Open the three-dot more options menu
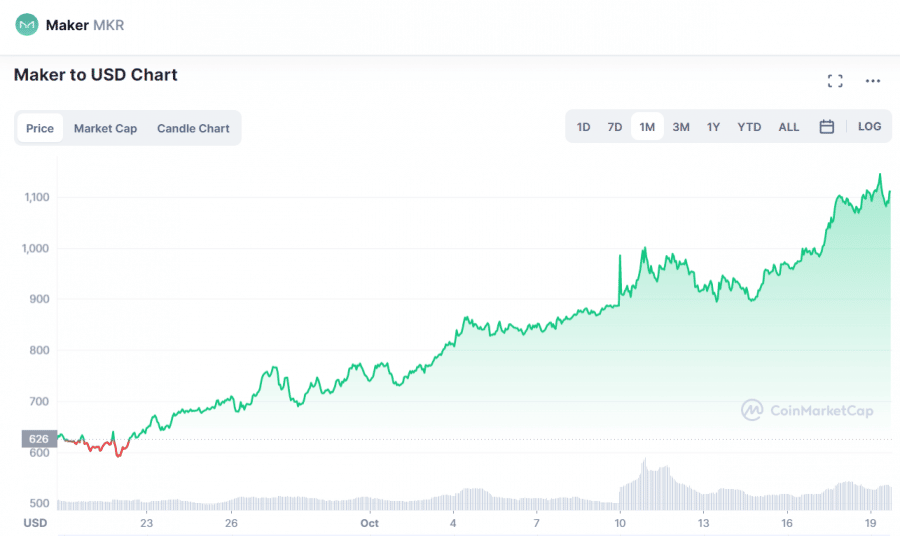Screen dimensions: 900x536 (x=873, y=81)
